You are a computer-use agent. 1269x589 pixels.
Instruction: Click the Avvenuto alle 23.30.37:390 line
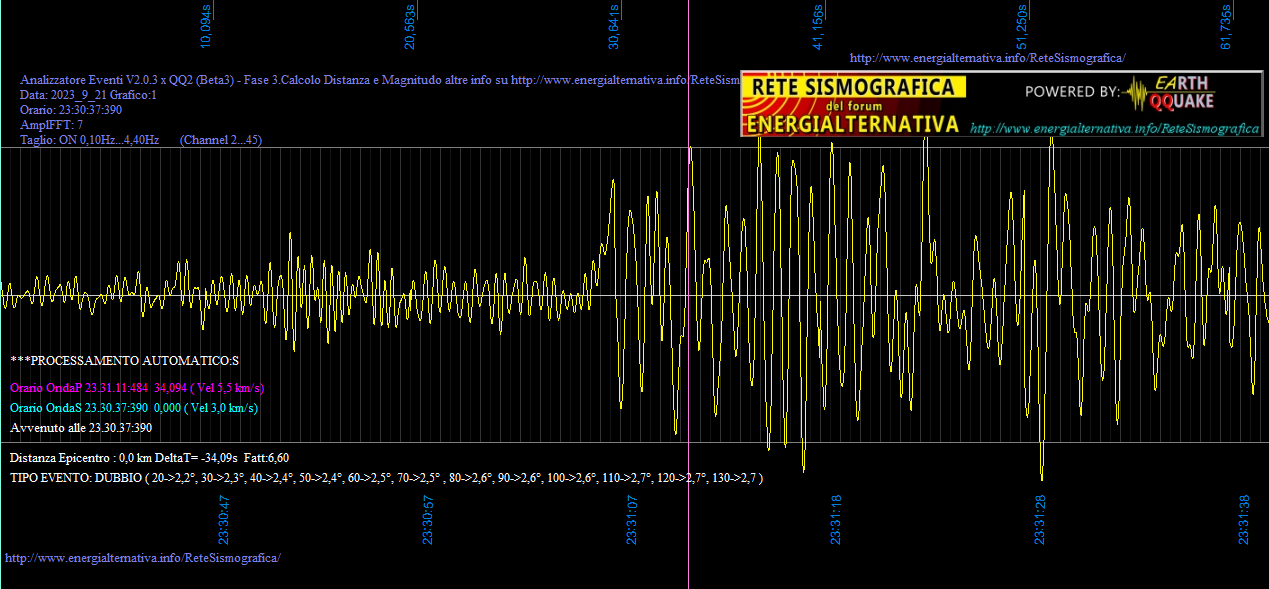pyautogui.click(x=81, y=427)
